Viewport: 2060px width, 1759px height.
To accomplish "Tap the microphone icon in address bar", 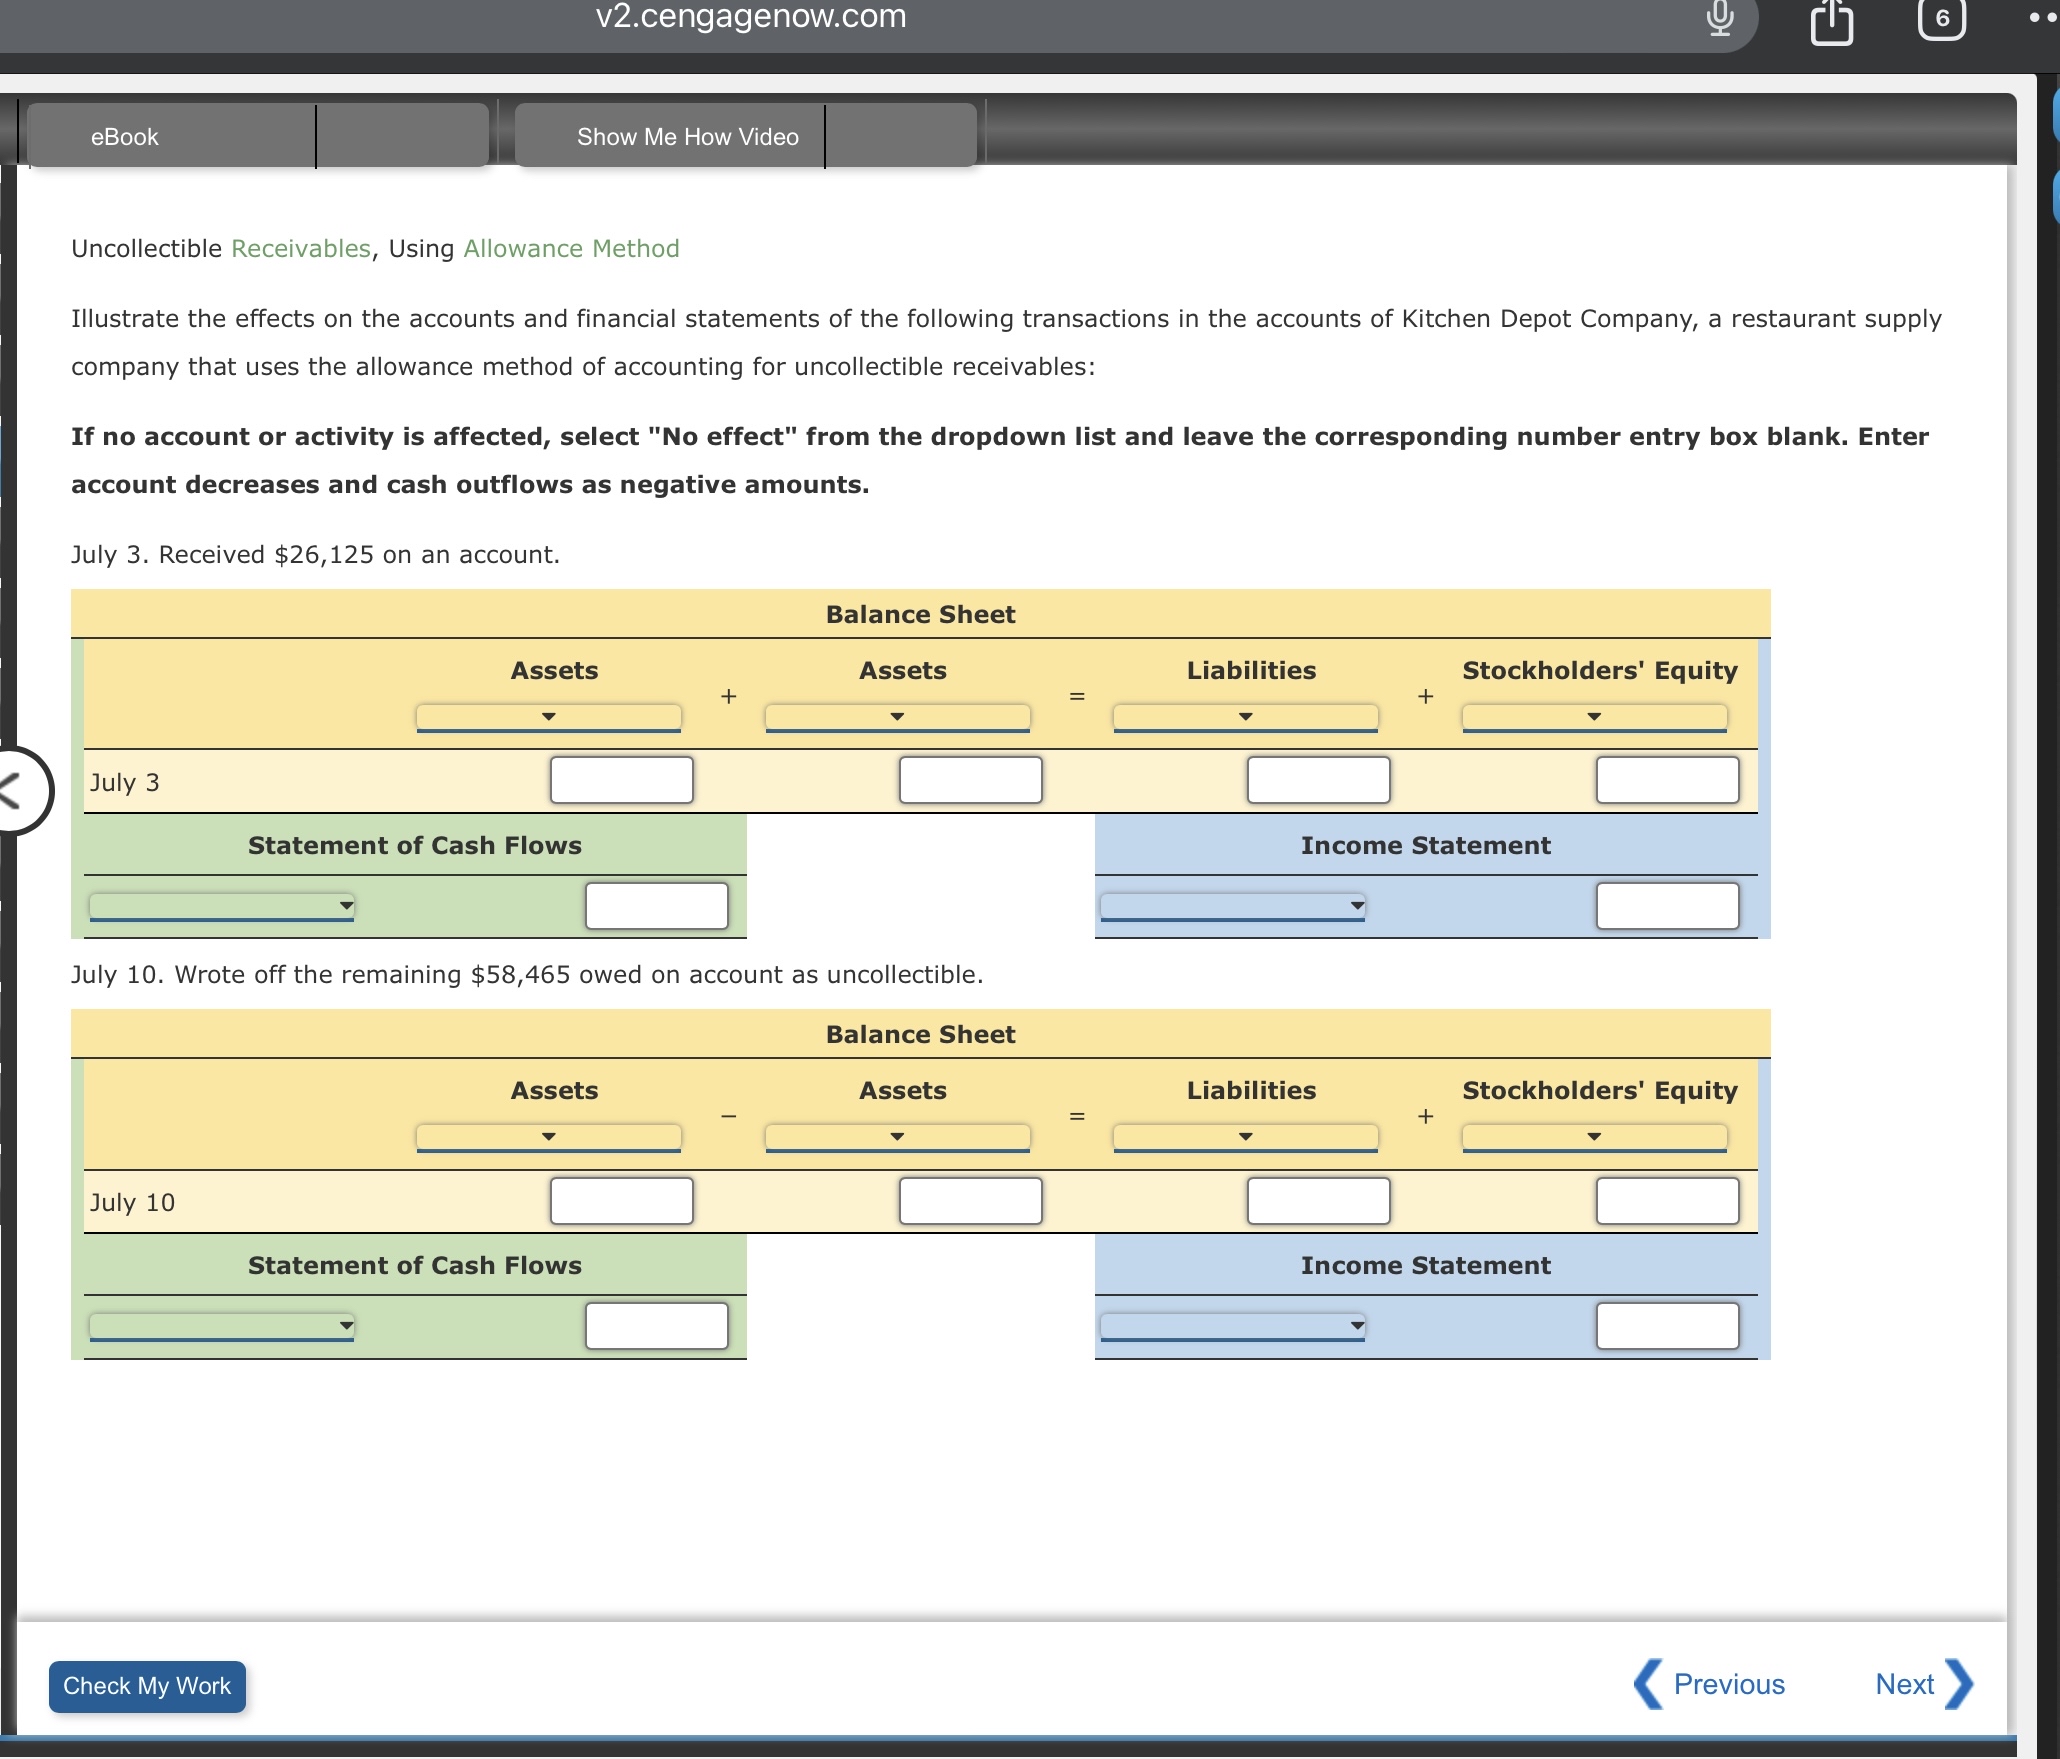I will pyautogui.click(x=1719, y=19).
